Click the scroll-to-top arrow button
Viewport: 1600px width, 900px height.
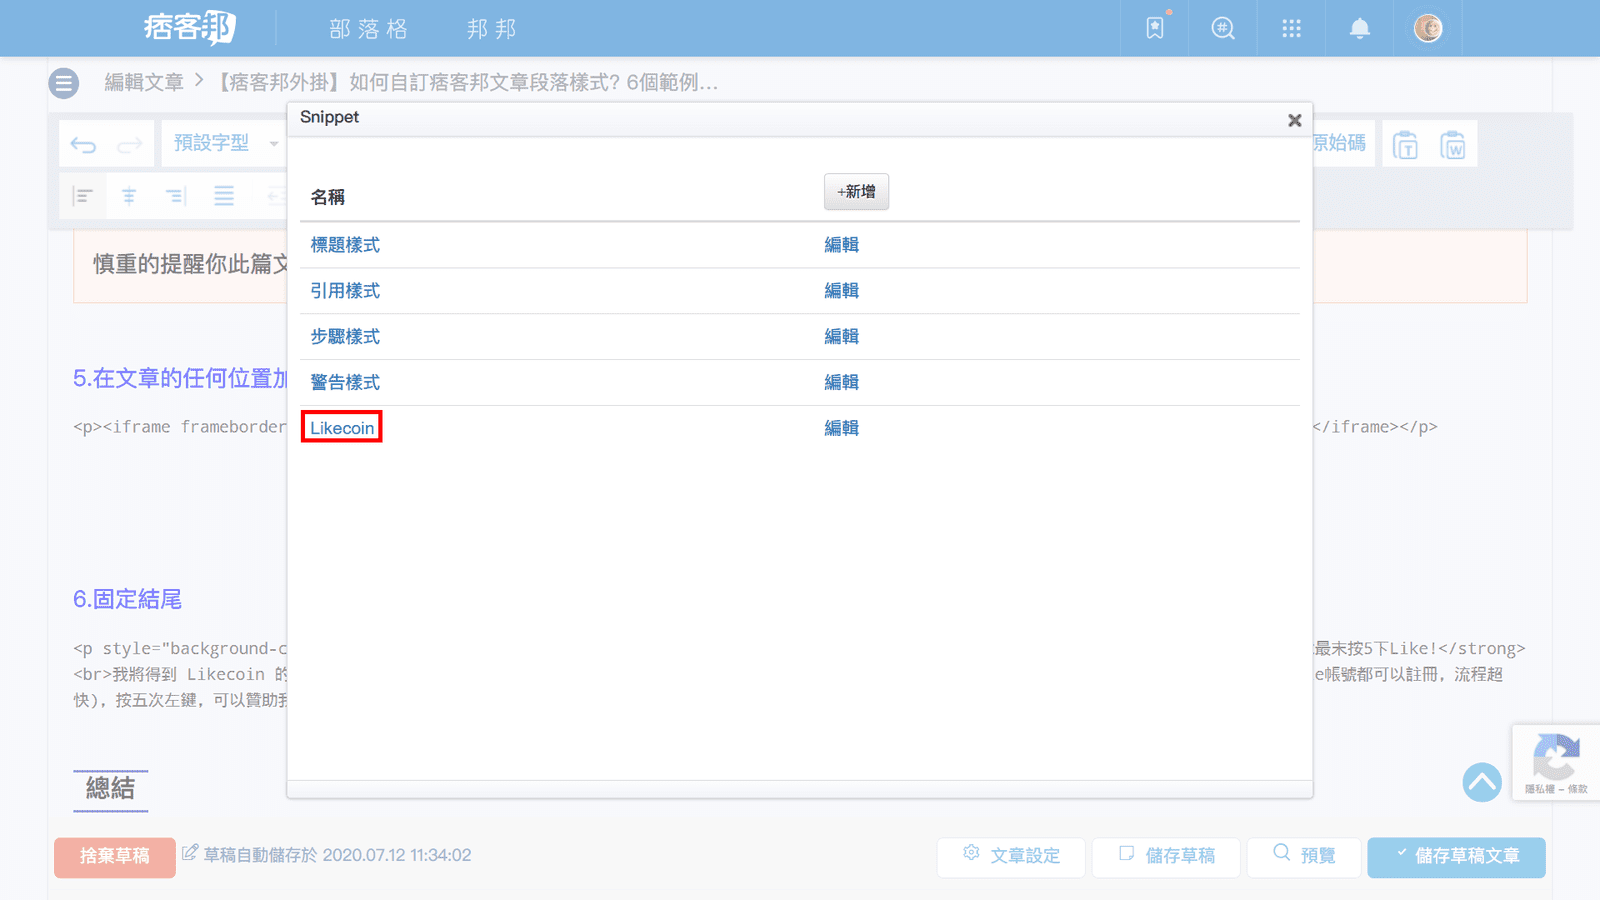1482,783
